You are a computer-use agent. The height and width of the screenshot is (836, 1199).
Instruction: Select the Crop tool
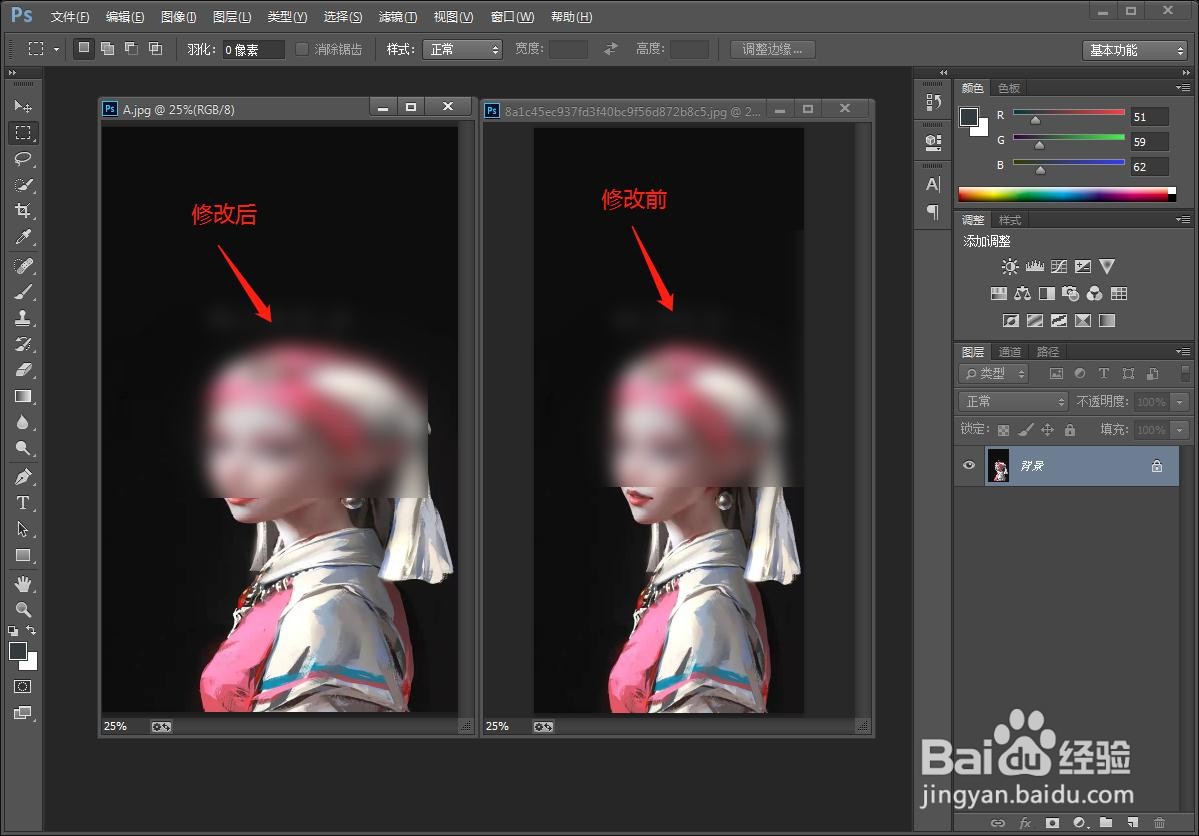pyautogui.click(x=23, y=210)
